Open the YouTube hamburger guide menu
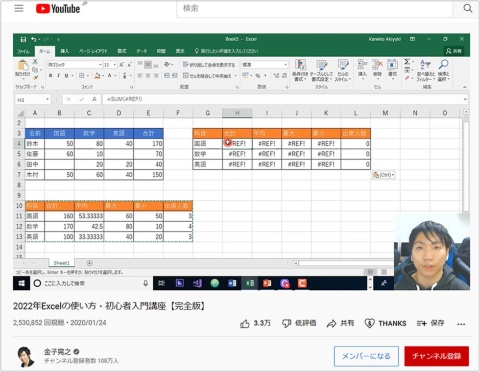Image resolution: width=480 pixels, height=372 pixels. click(x=19, y=8)
